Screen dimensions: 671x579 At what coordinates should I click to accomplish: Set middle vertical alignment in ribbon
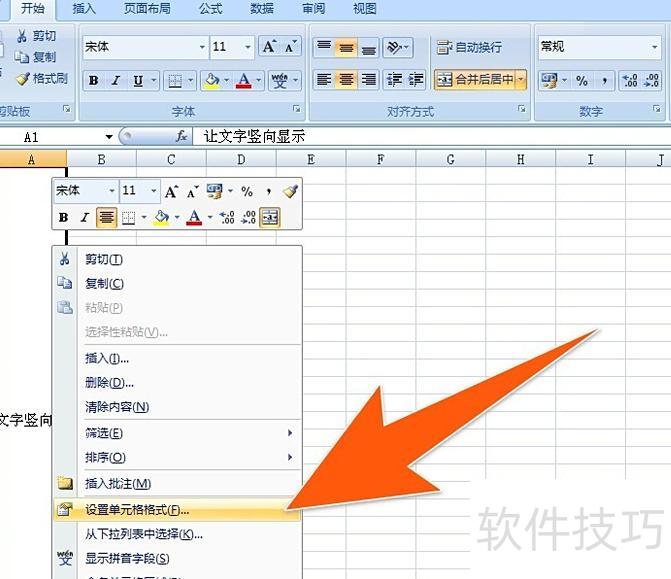[346, 47]
